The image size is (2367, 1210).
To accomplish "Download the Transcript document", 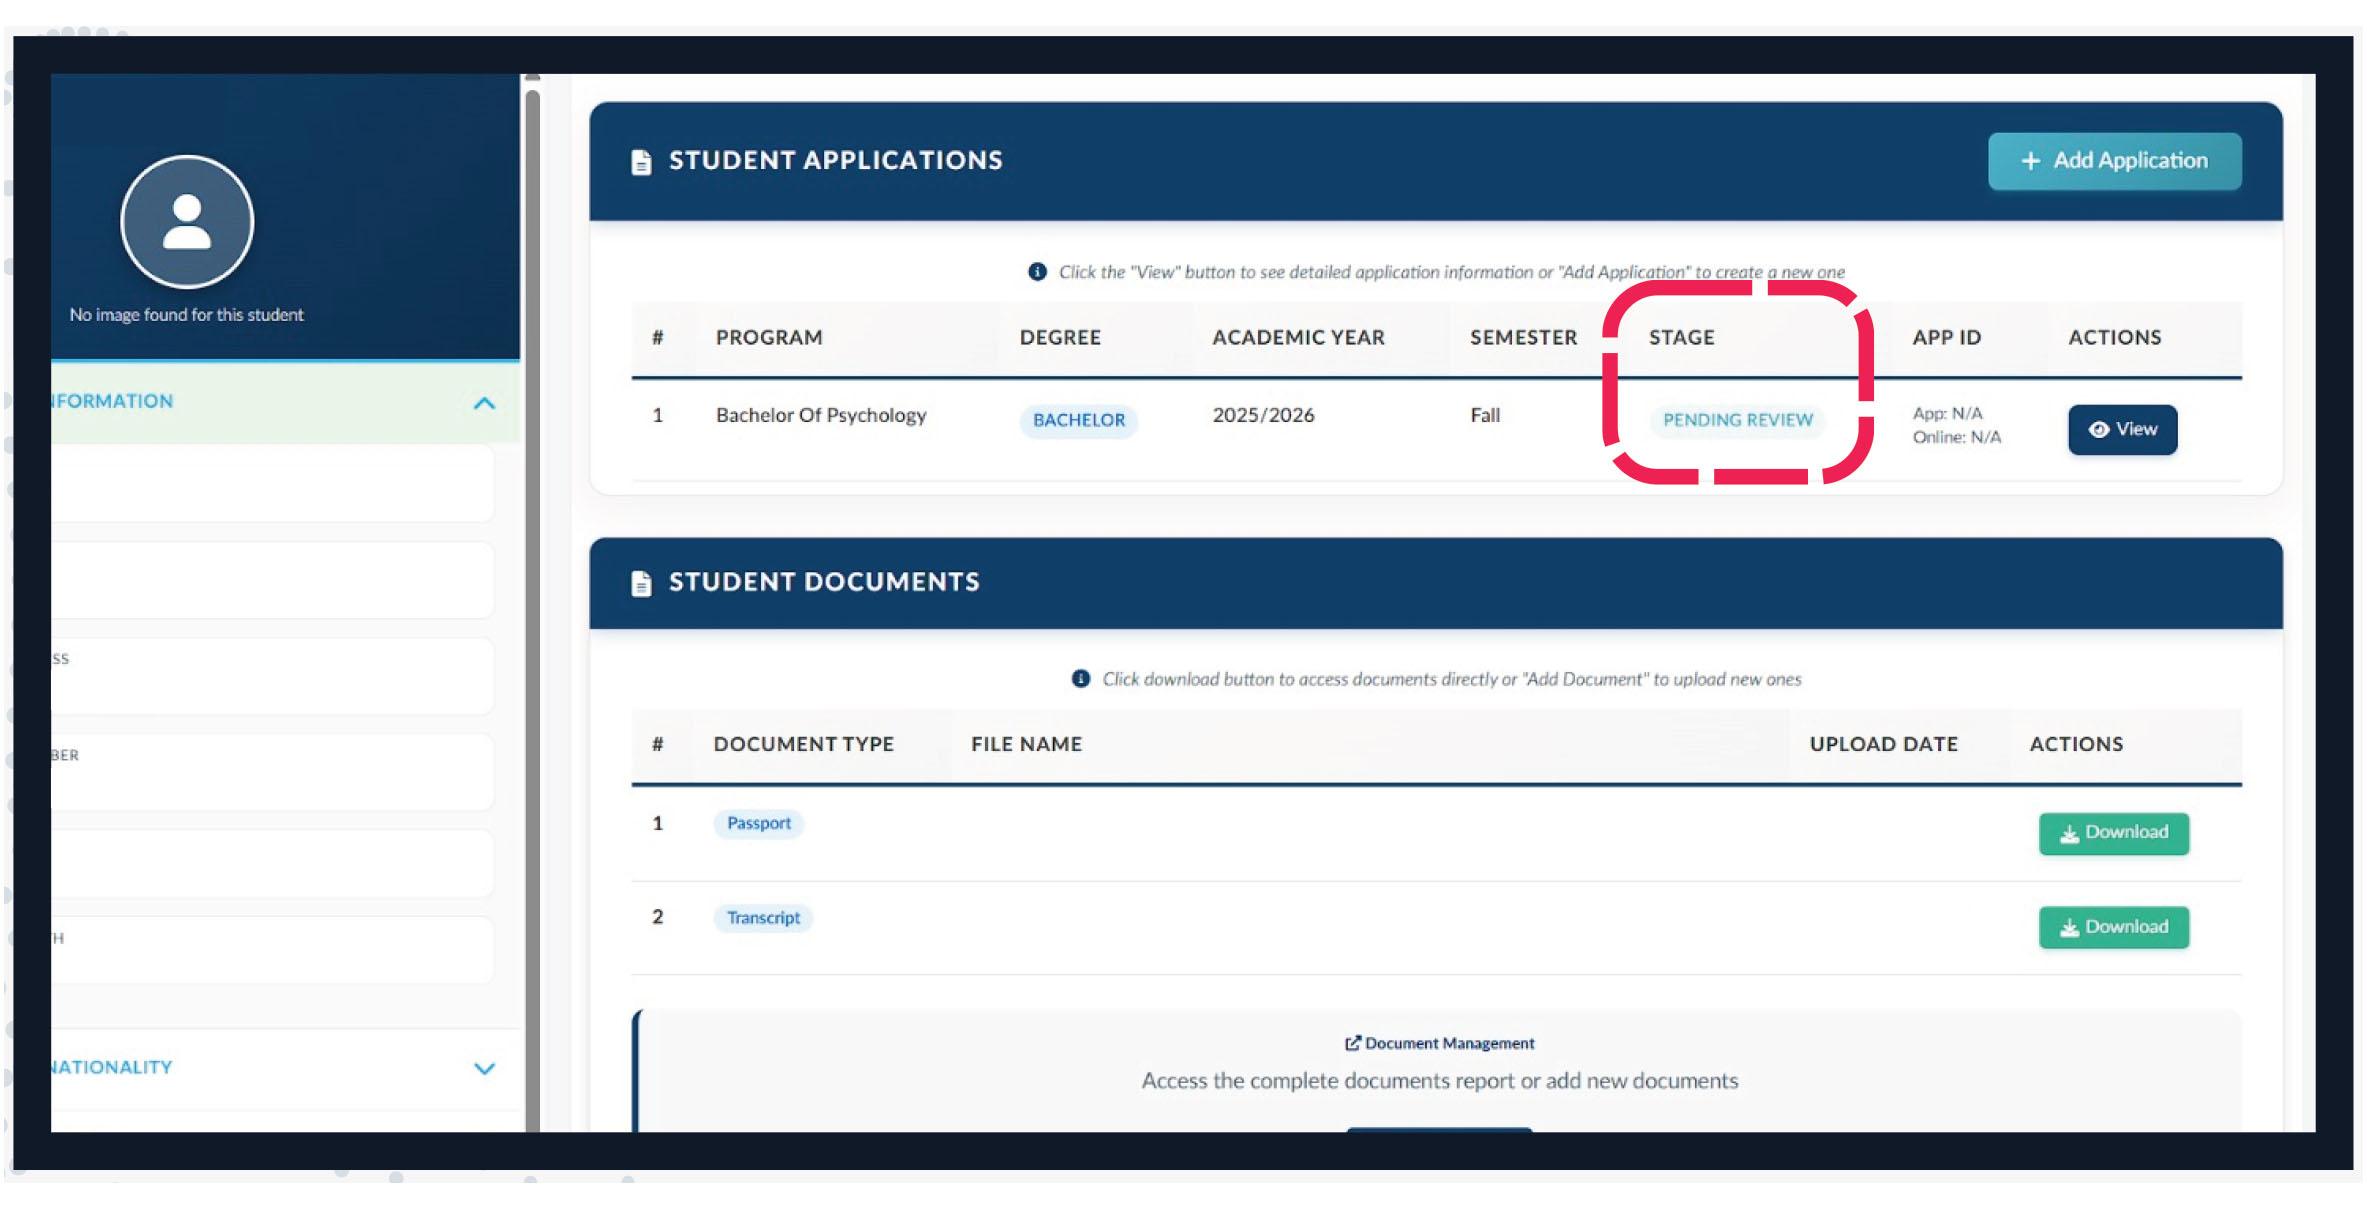I will click(x=2113, y=928).
